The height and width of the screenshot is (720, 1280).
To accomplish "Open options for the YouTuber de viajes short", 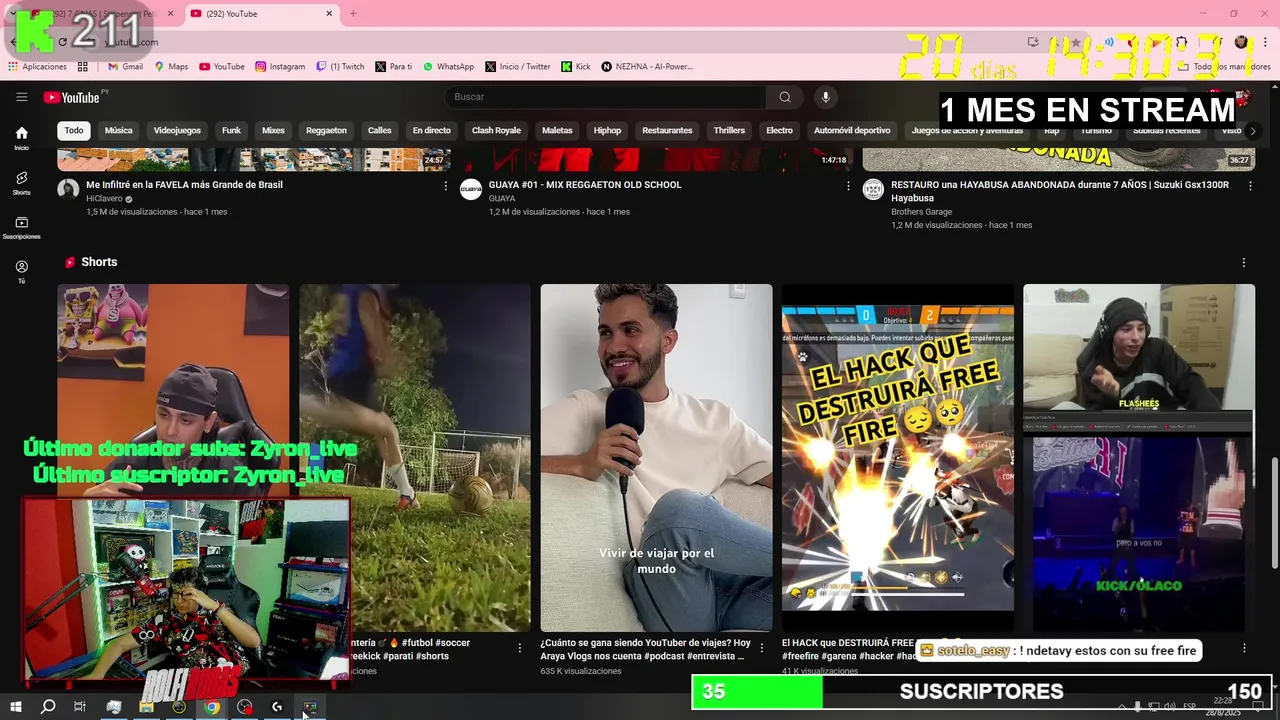I will 761,648.
